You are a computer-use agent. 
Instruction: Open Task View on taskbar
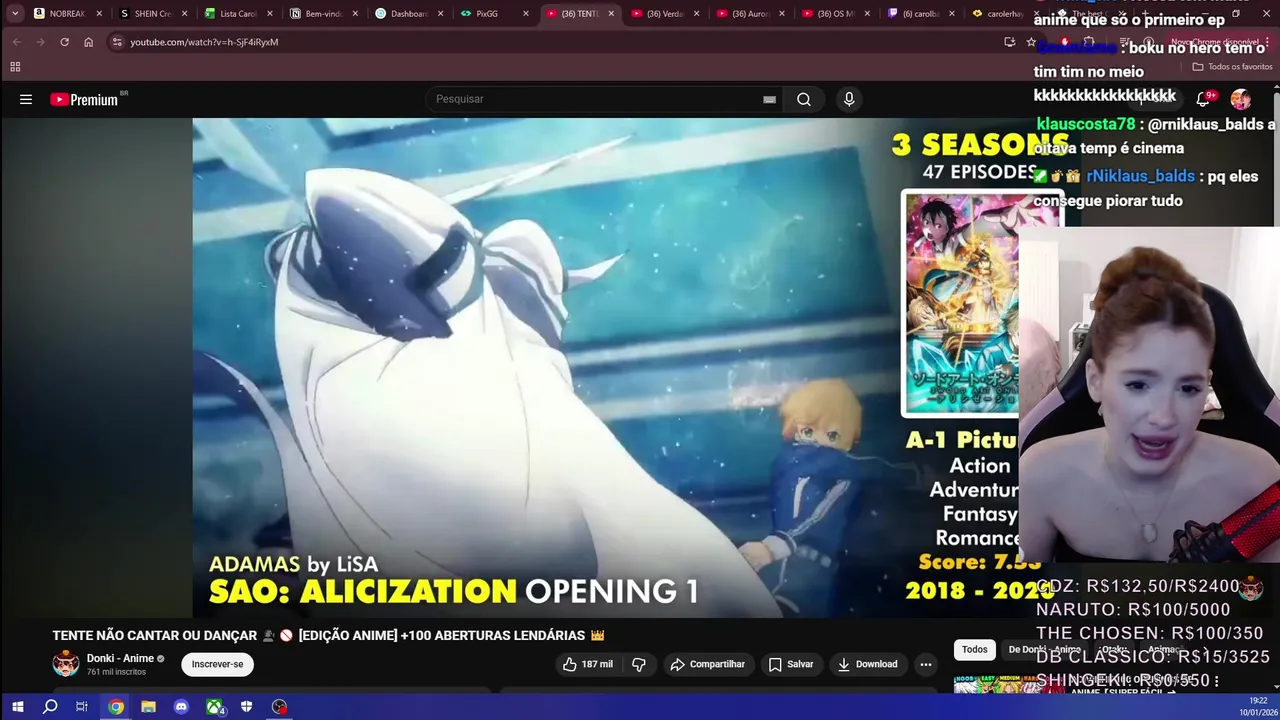click(82, 707)
